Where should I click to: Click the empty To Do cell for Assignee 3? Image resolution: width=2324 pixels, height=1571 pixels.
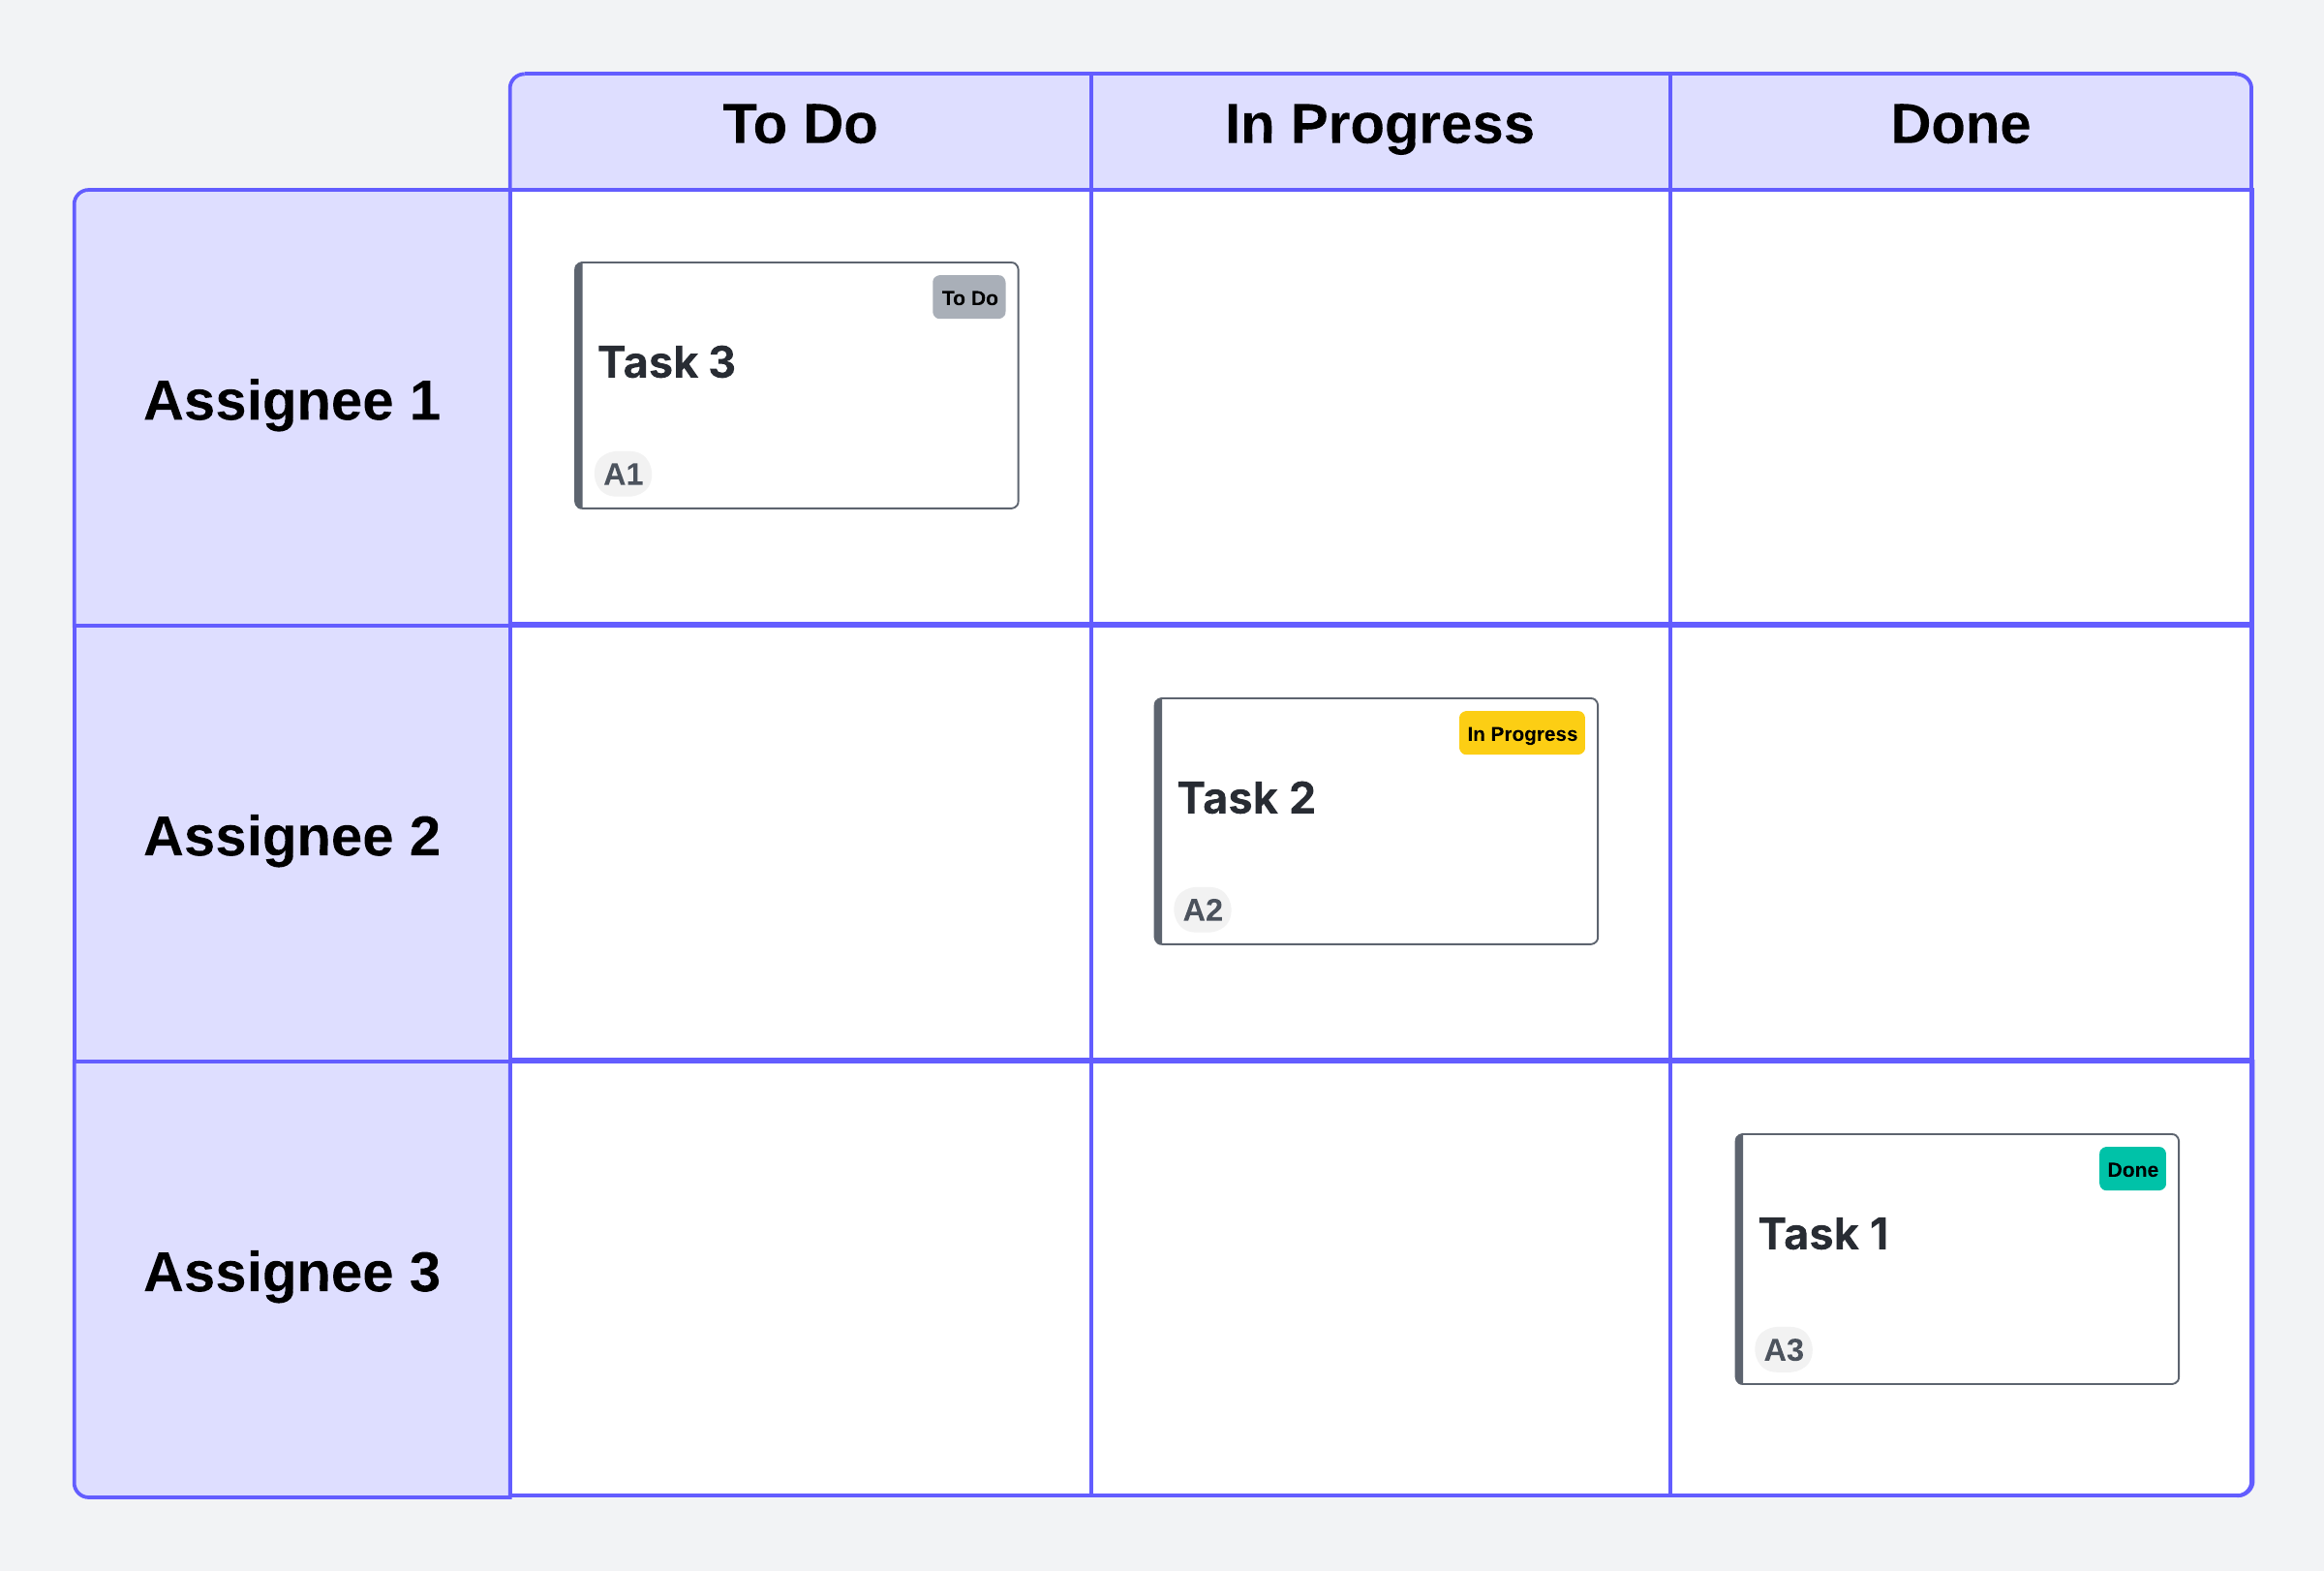point(800,1278)
